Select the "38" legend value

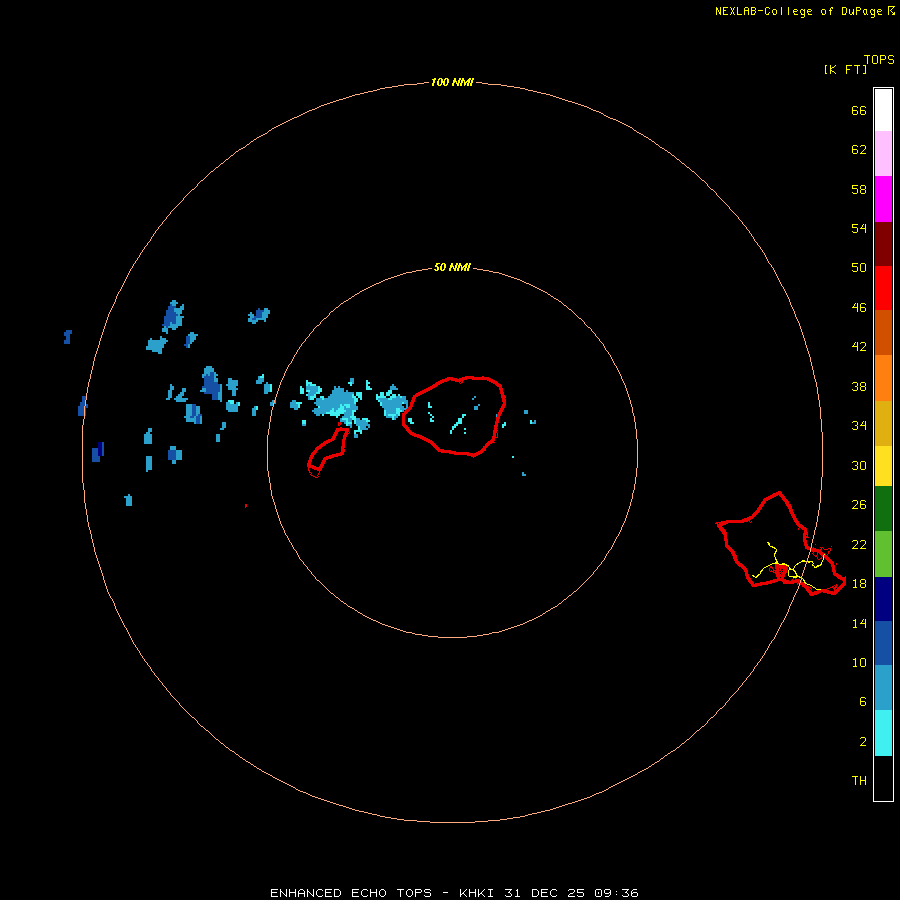[x=859, y=387]
